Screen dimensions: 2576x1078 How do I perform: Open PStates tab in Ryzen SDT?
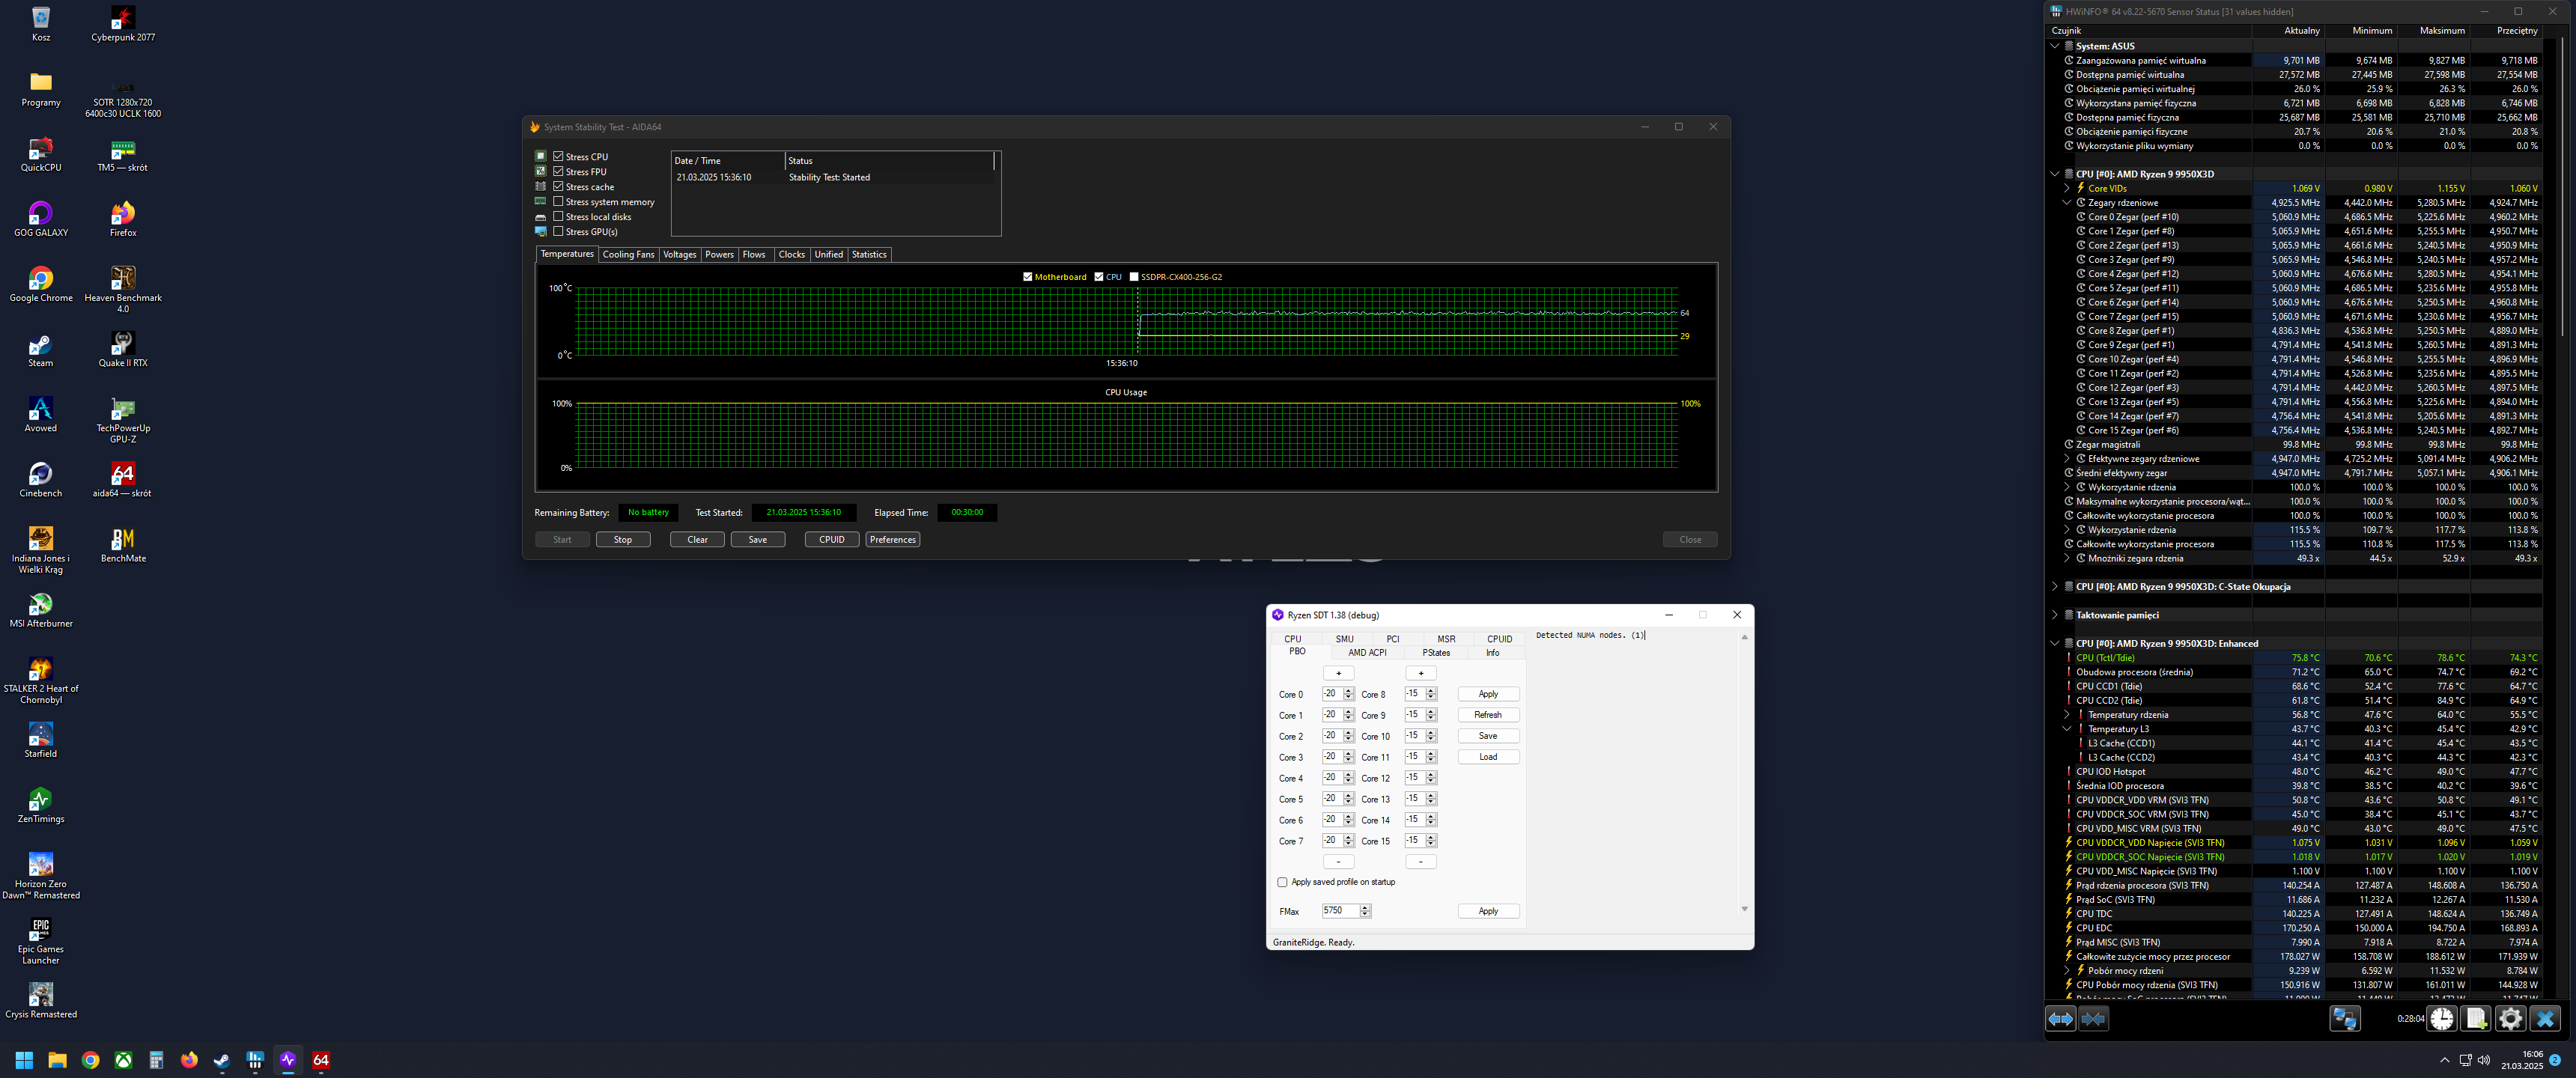(1436, 653)
